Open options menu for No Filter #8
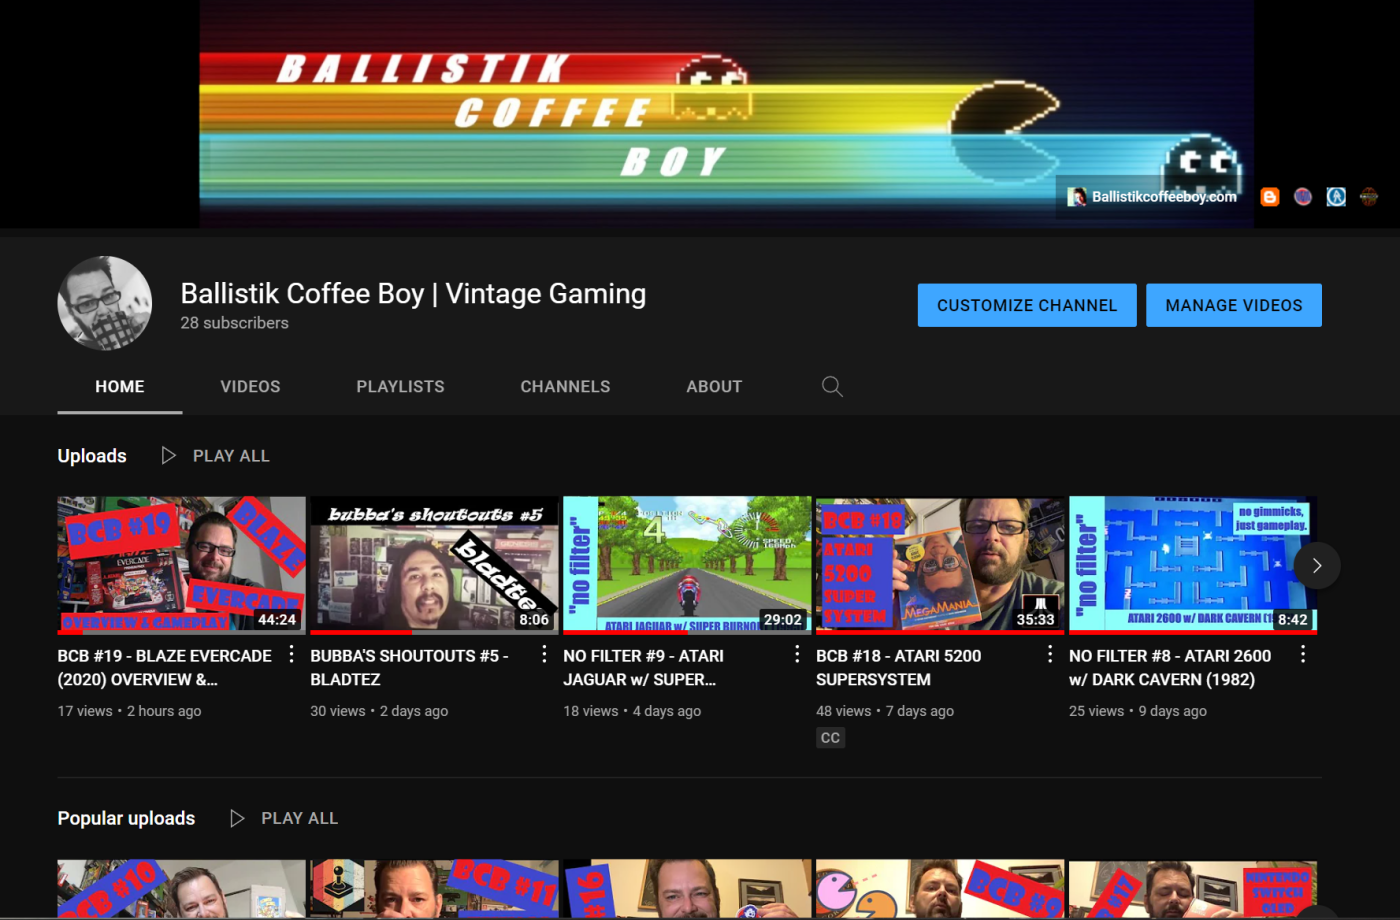 tap(1302, 654)
